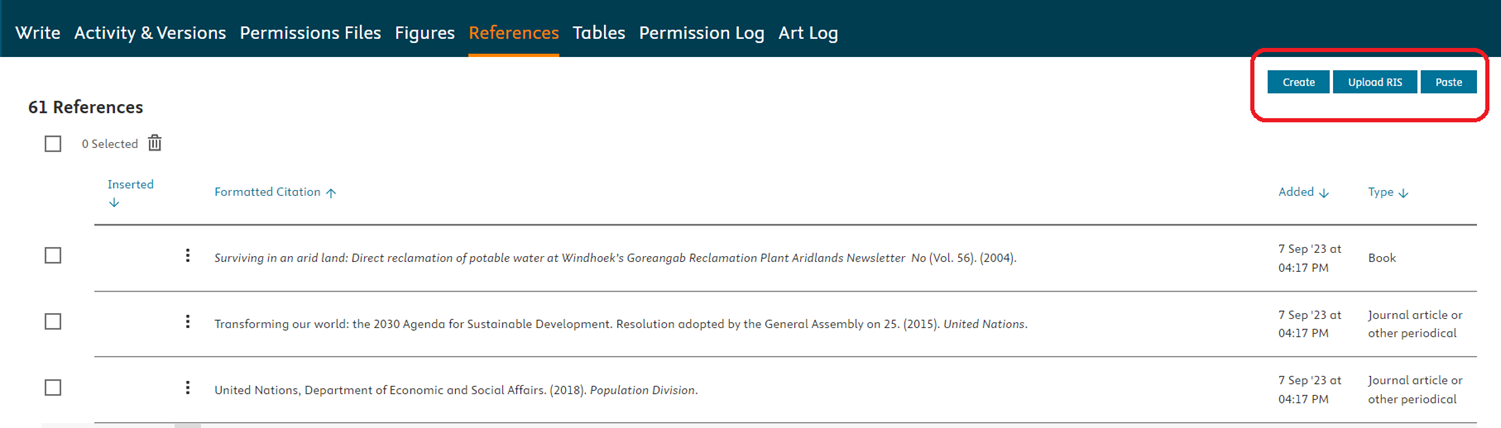Screen dimensions: 1501x428
Task: Click the trash delete selected icon
Action: coord(155,143)
